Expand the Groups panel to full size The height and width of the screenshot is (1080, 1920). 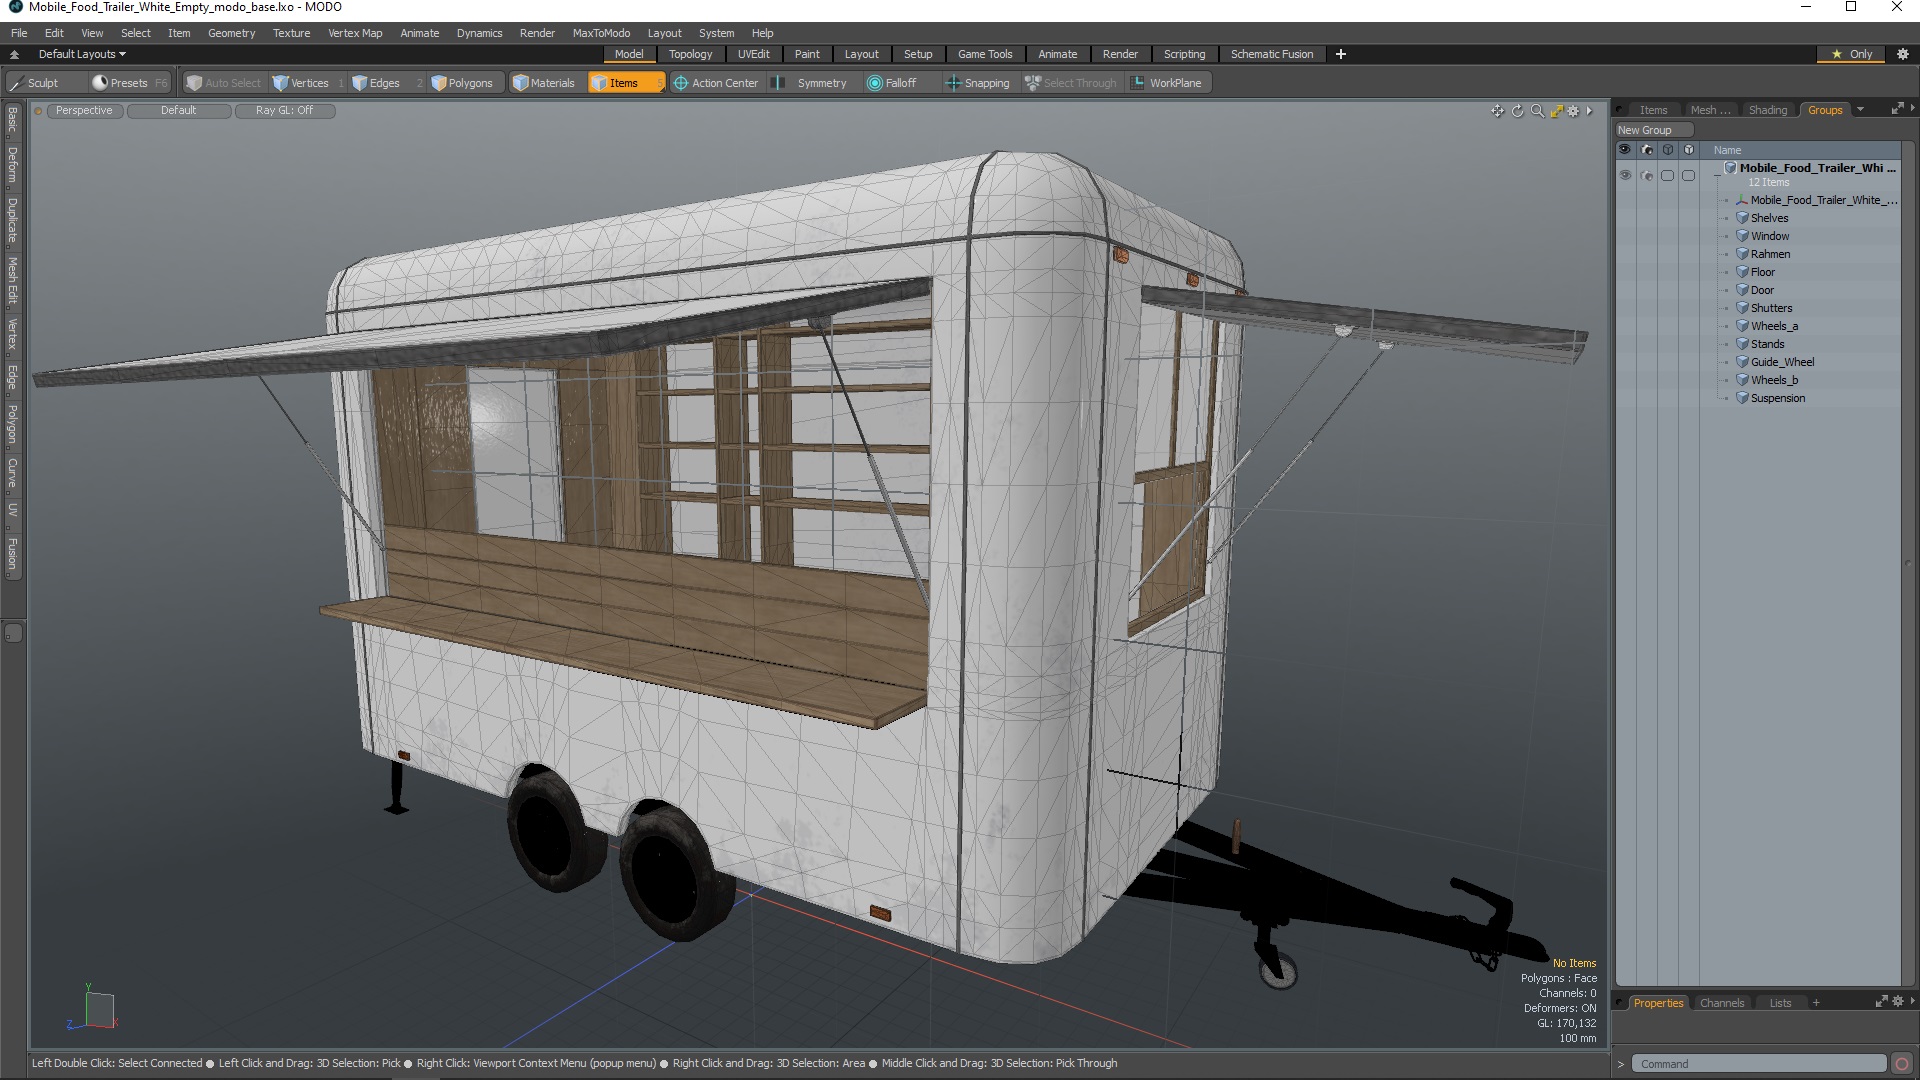point(1897,109)
